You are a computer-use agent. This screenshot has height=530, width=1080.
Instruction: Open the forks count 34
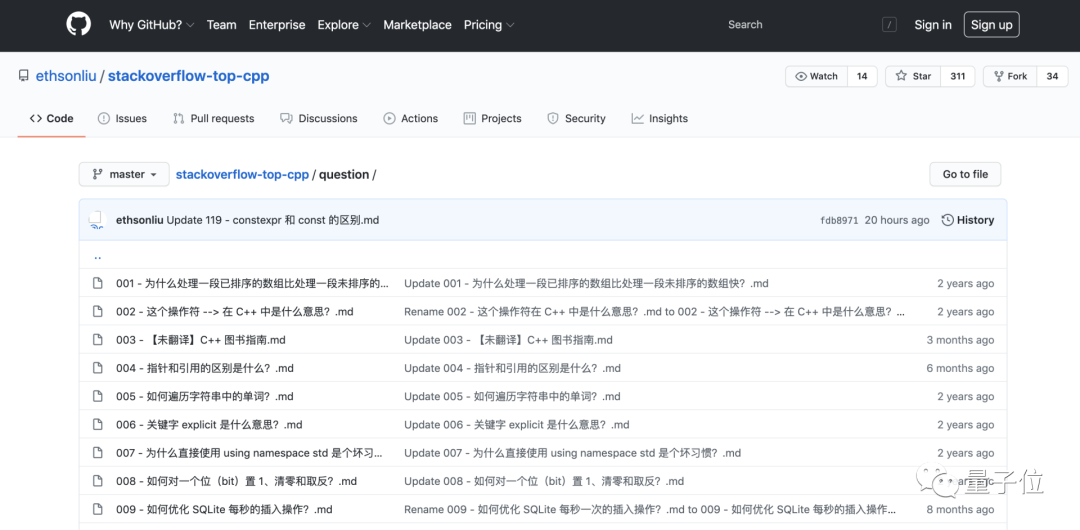pos(1052,77)
